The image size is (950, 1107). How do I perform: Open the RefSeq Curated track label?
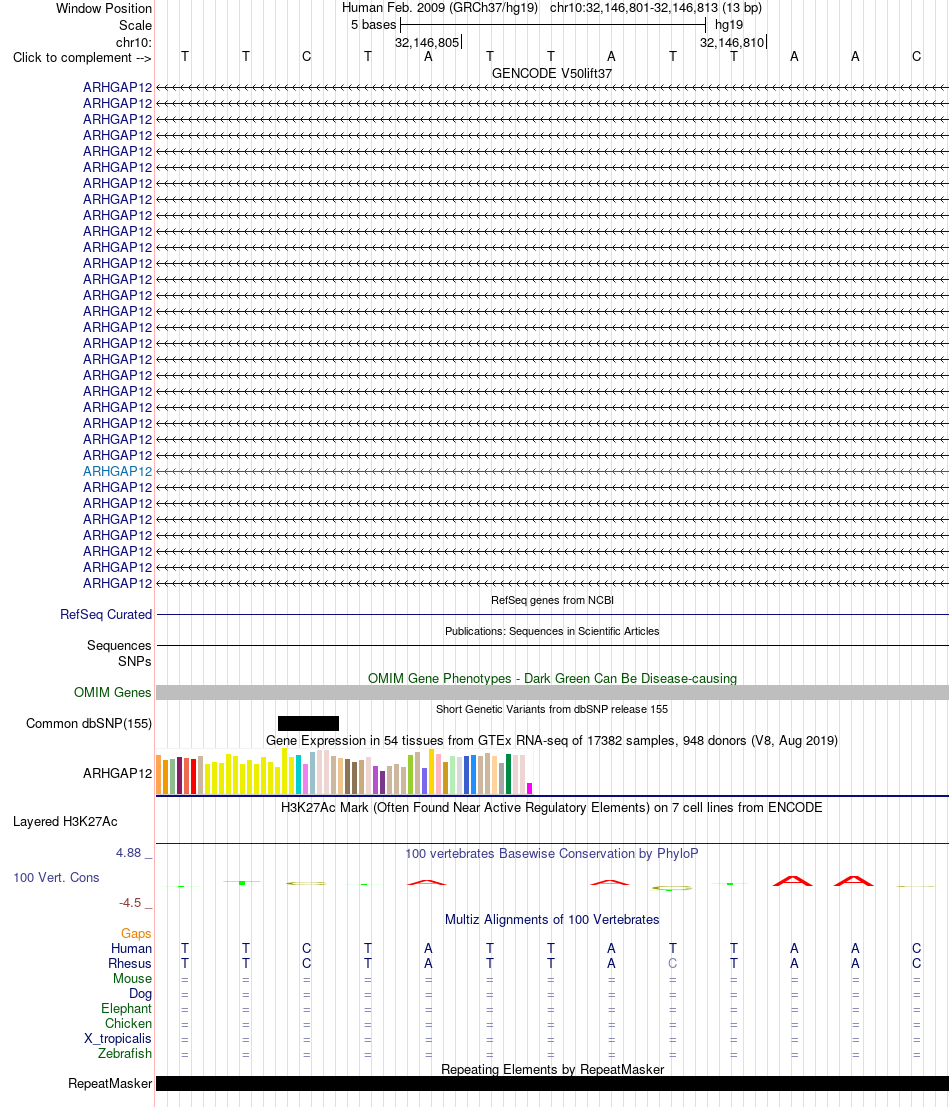click(x=106, y=614)
